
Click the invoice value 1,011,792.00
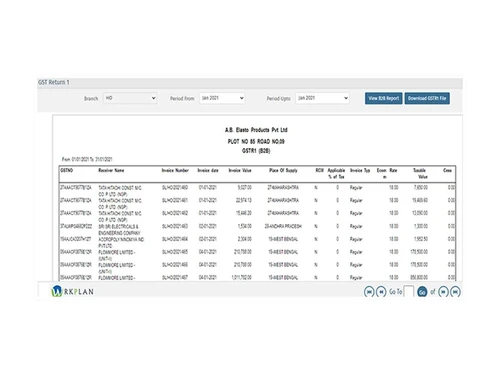[242, 277]
